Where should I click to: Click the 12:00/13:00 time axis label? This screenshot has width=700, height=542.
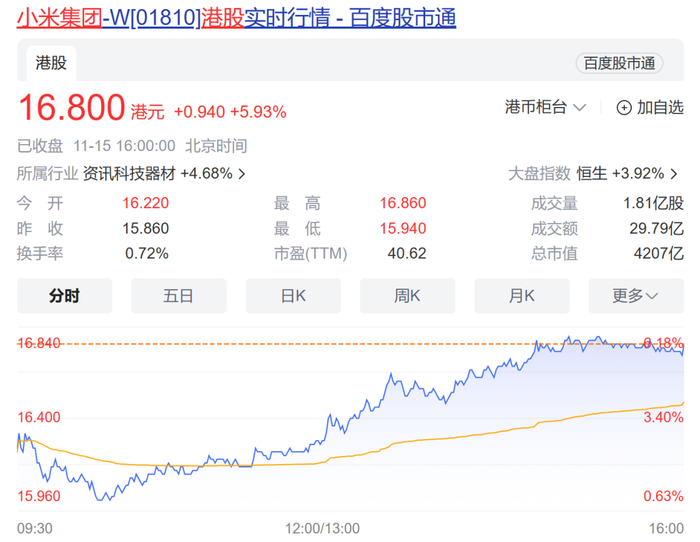click(322, 529)
